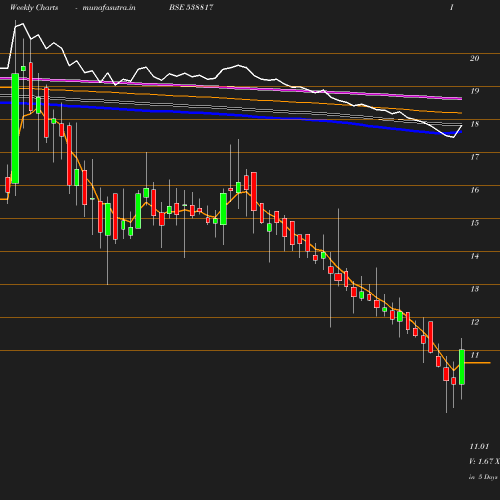Click the volume reading 'V: 1.67'
The height and width of the screenshot is (500, 500).
tap(481, 461)
